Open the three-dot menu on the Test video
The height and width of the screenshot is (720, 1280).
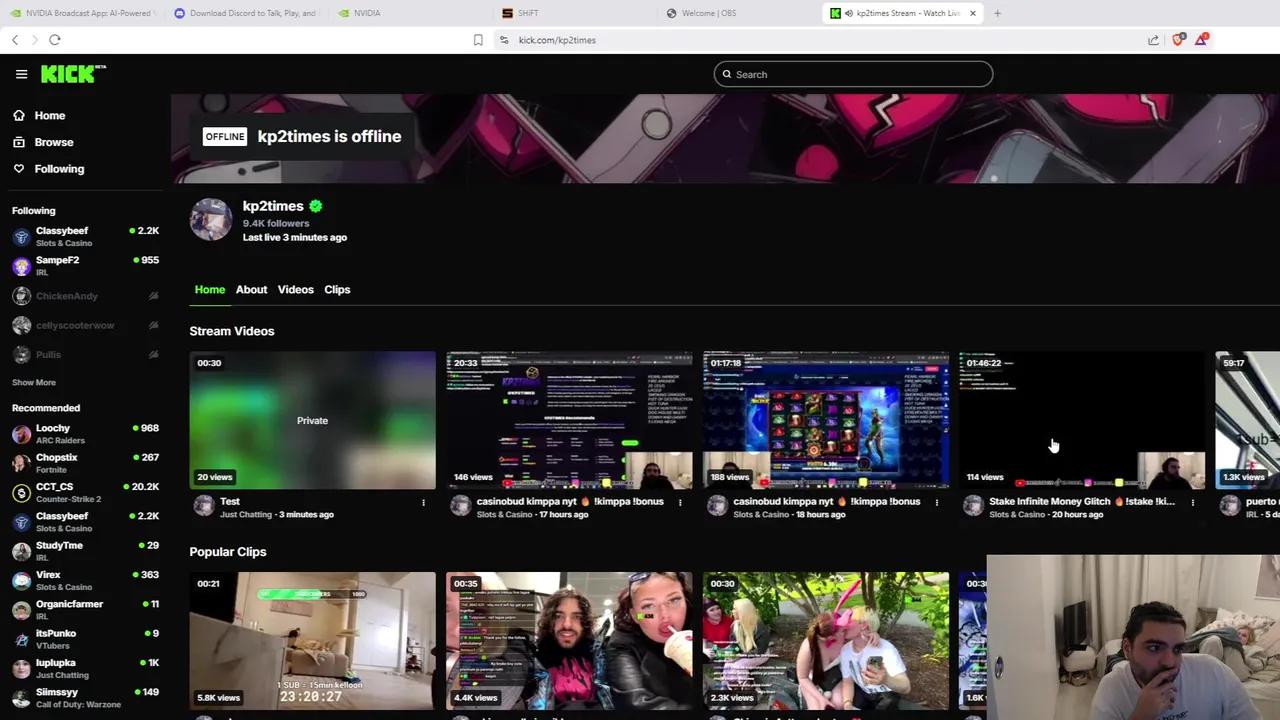[x=423, y=502]
